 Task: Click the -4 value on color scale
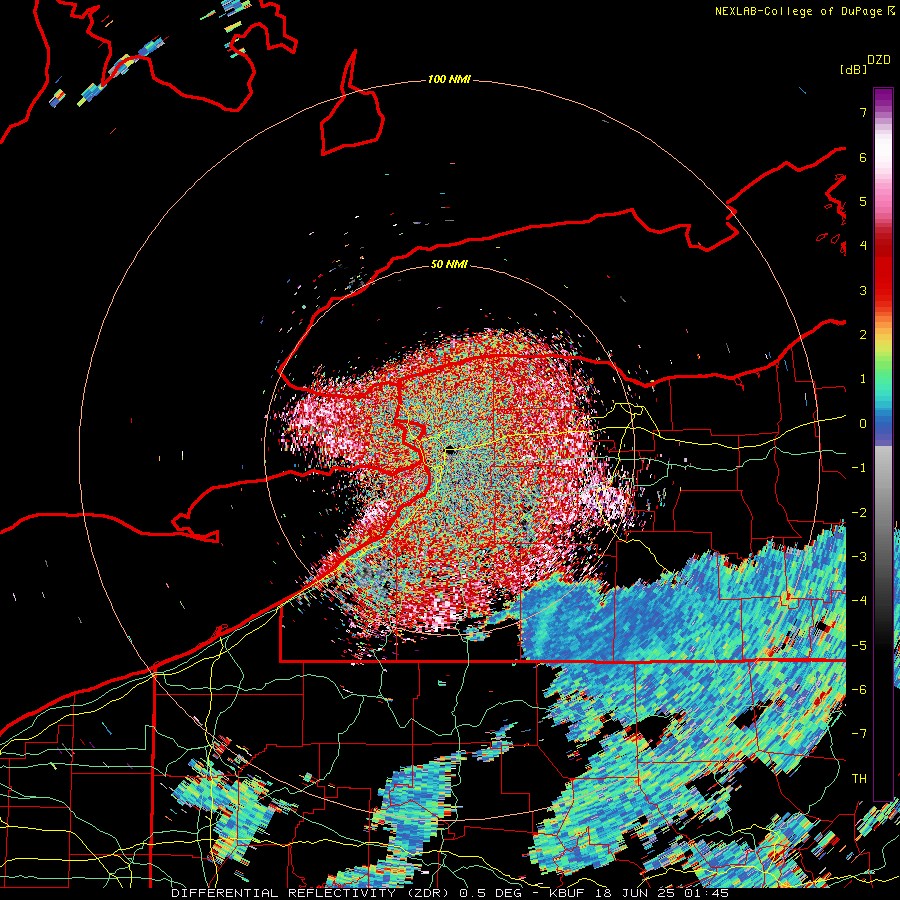[x=859, y=601]
